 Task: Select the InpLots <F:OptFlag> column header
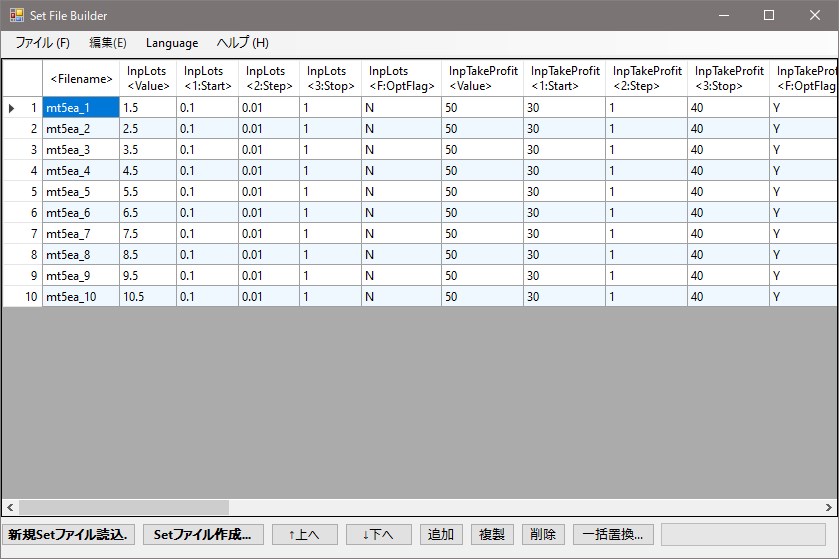401,79
